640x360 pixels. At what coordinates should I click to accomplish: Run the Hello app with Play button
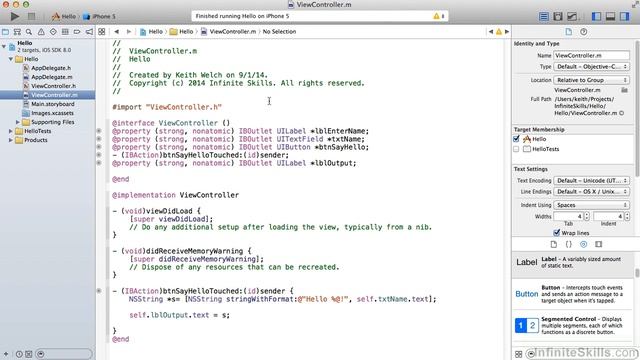pos(15,16)
